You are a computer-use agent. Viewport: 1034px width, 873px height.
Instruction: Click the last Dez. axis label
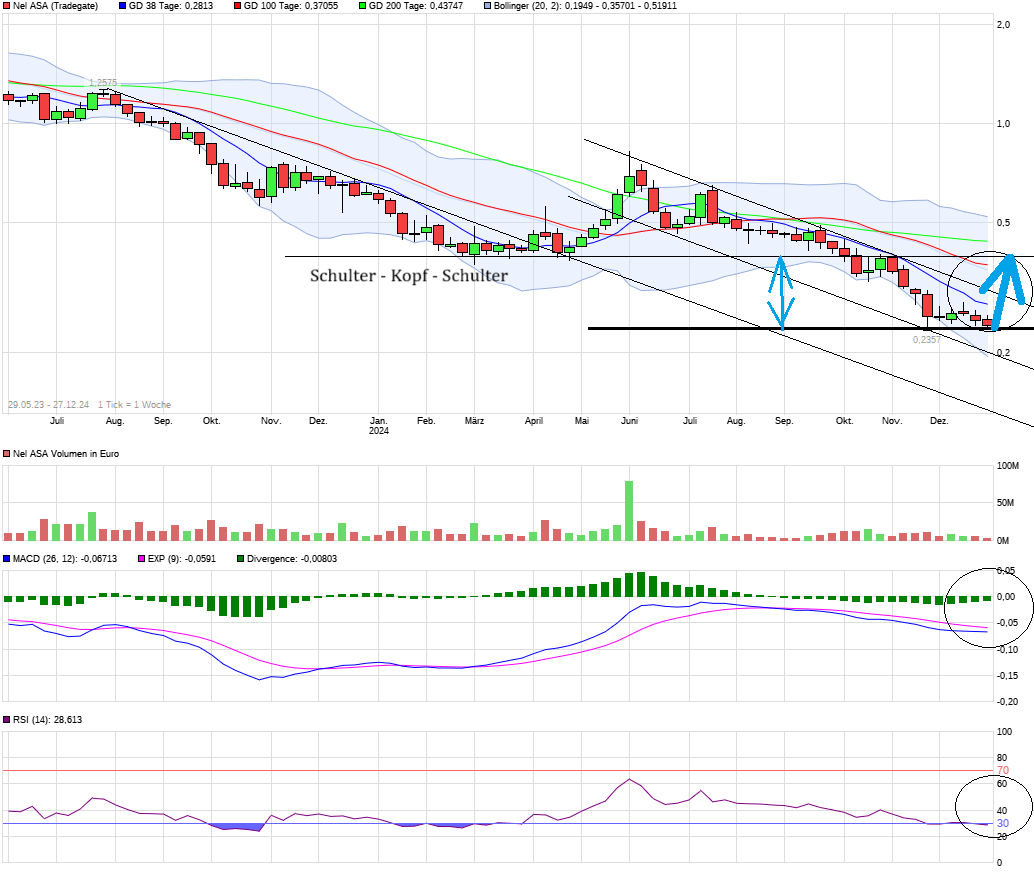point(939,421)
